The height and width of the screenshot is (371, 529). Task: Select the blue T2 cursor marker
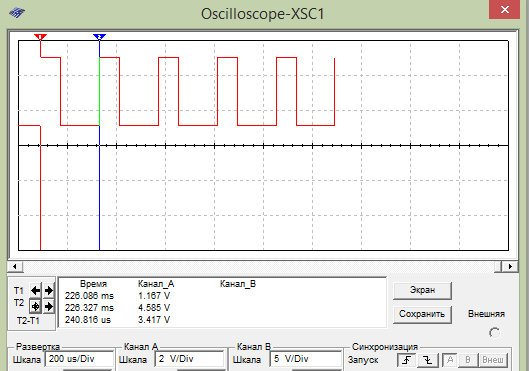pyautogui.click(x=100, y=36)
